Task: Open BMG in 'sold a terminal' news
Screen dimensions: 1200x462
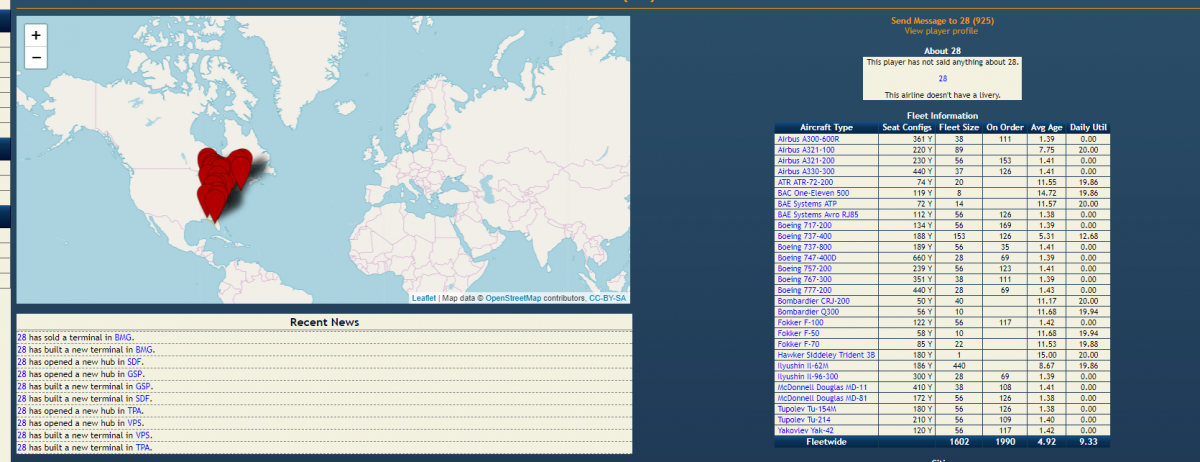Action: [x=122, y=338]
